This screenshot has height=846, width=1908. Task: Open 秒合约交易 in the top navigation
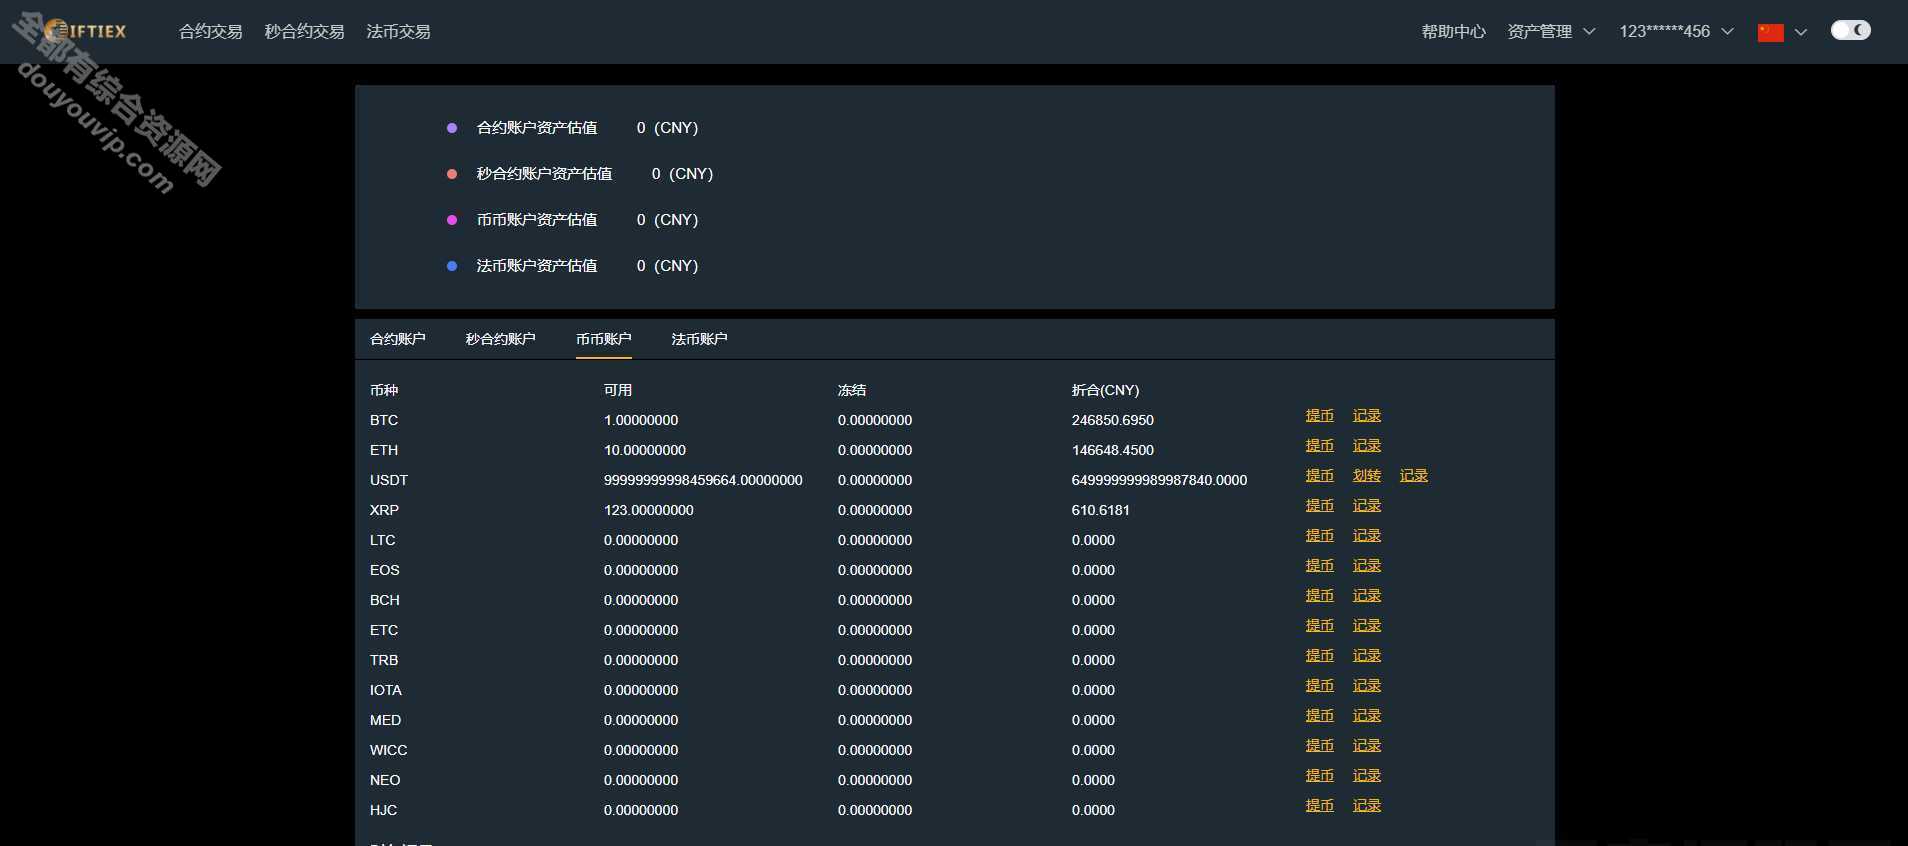pos(304,32)
